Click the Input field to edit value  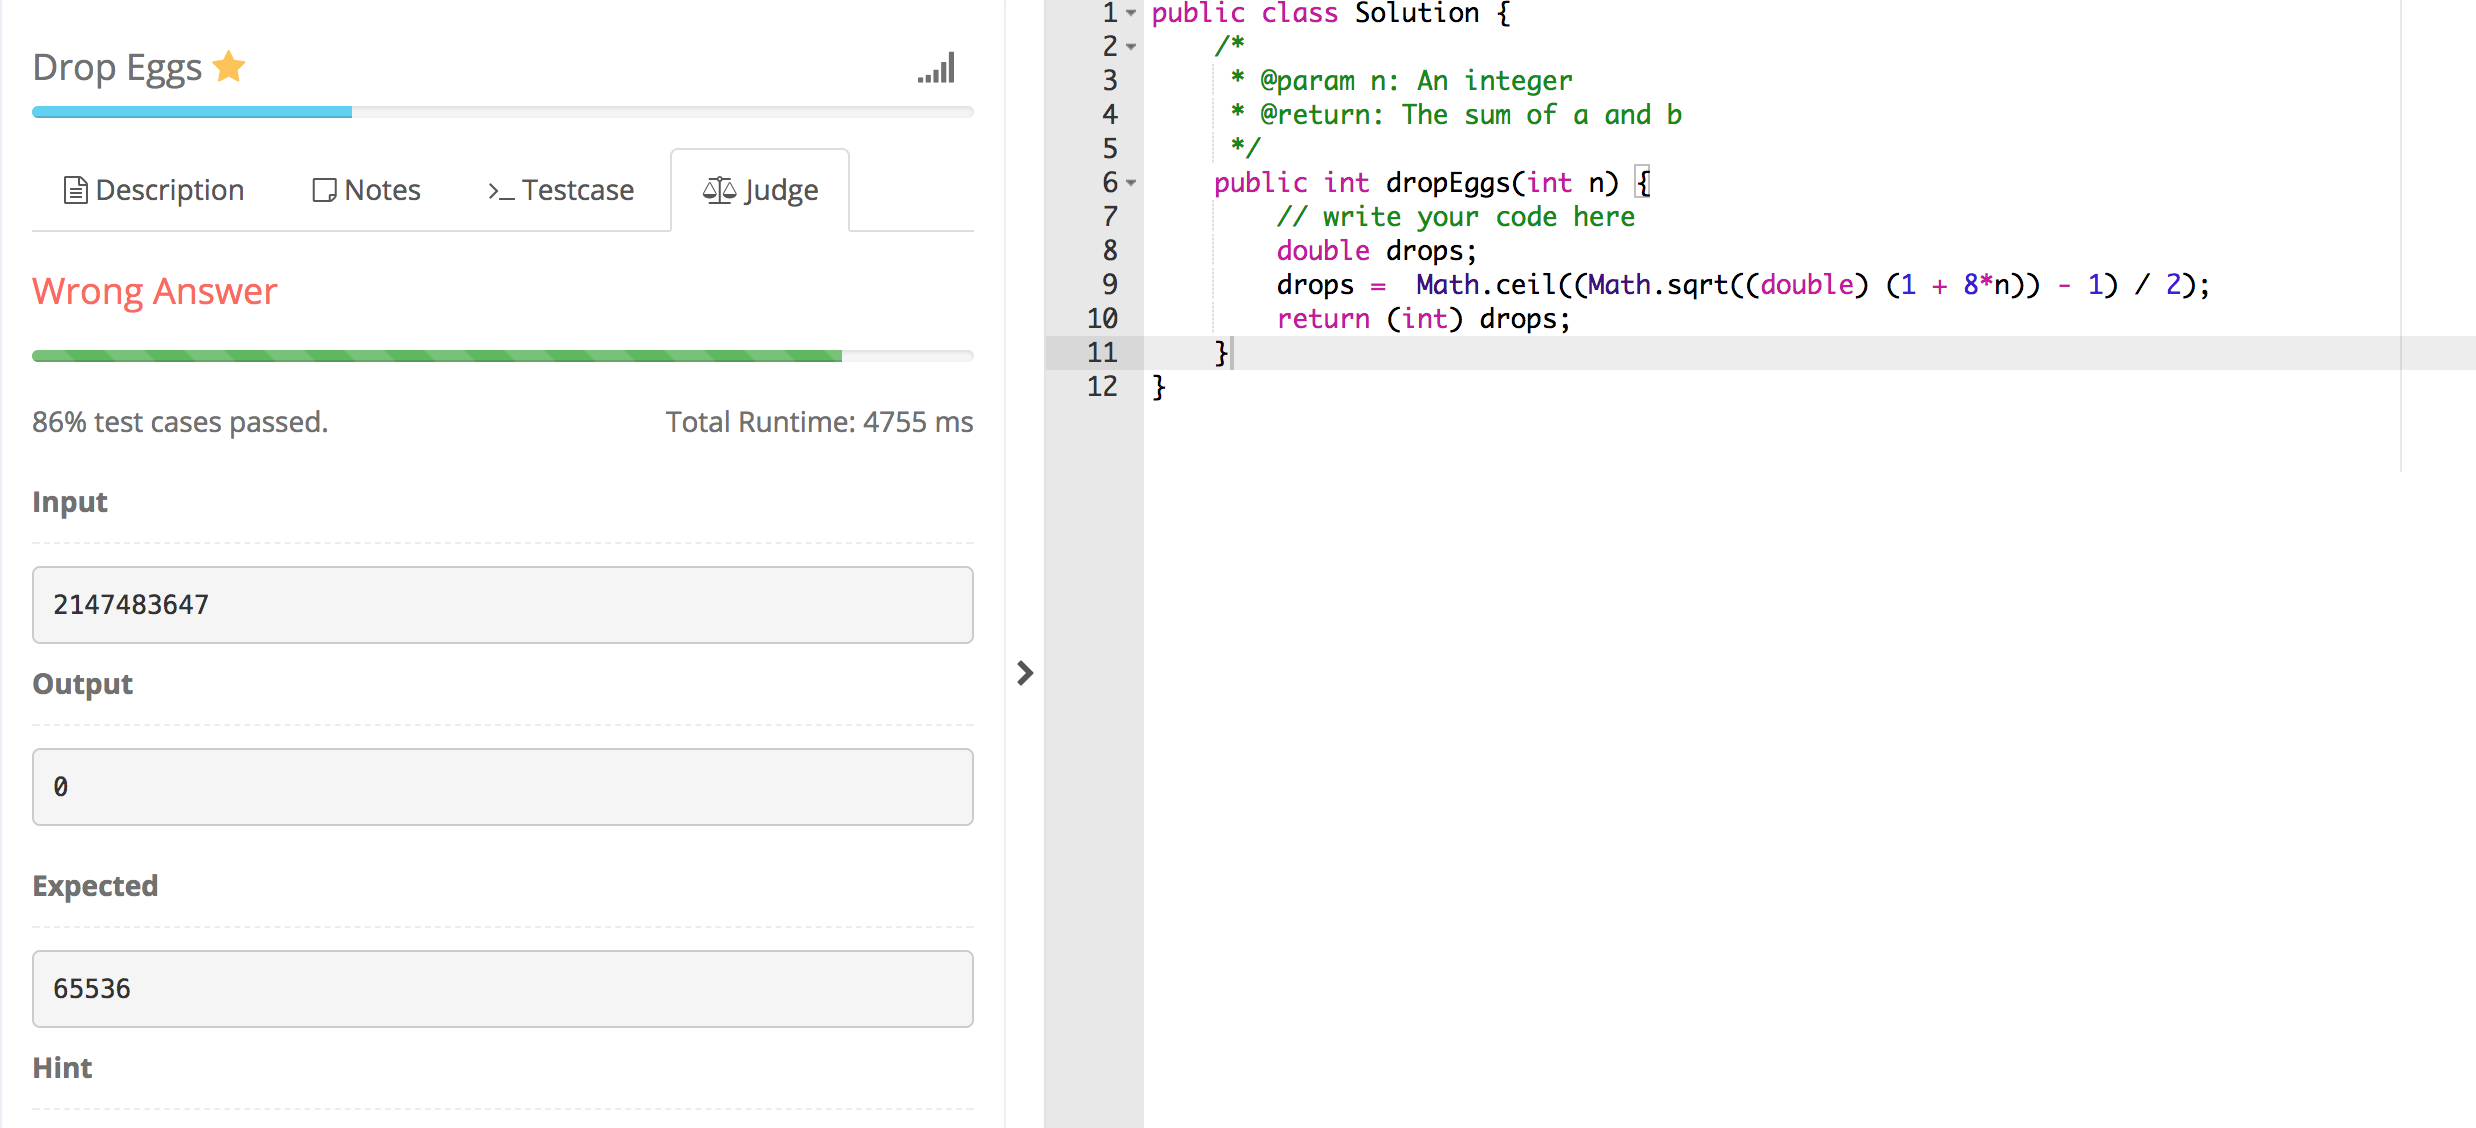click(x=502, y=603)
